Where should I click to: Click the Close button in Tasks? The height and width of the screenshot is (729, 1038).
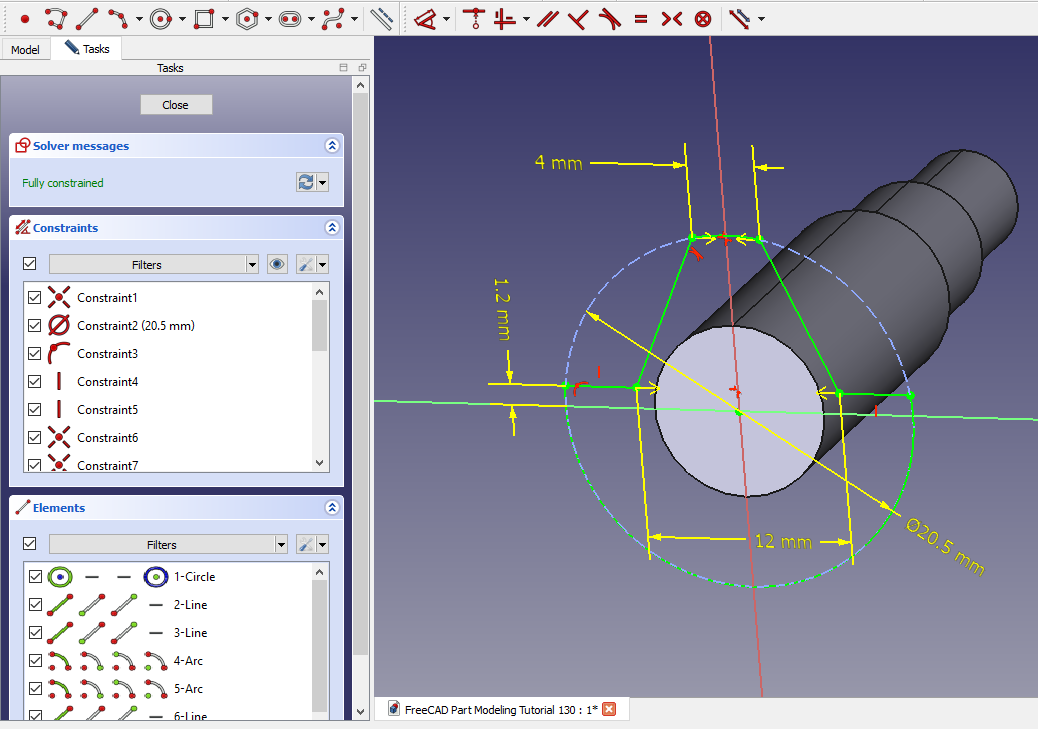176,105
